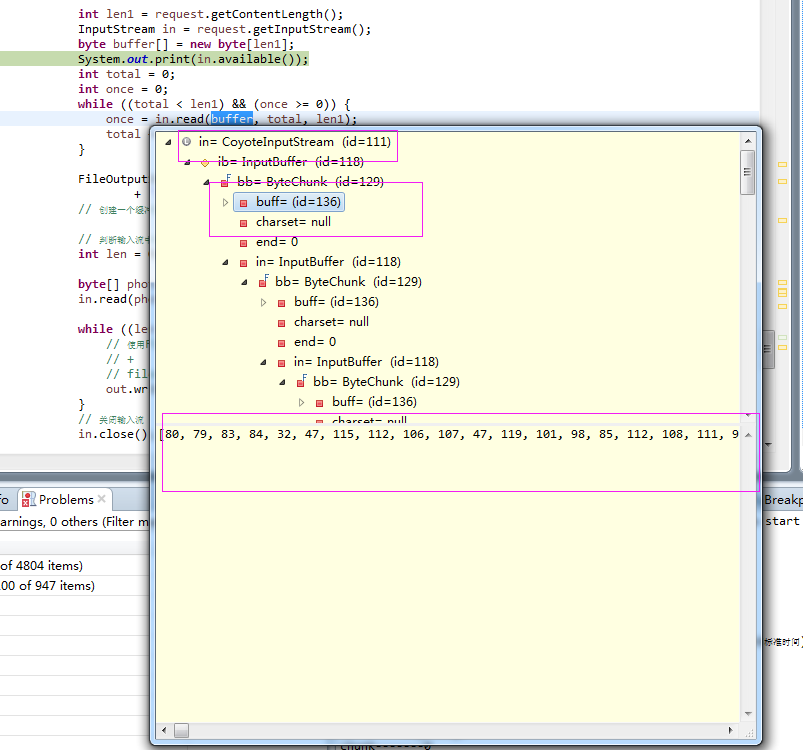Click the red field icon next to end= 0
The height and width of the screenshot is (750, 803).
[x=243, y=242]
